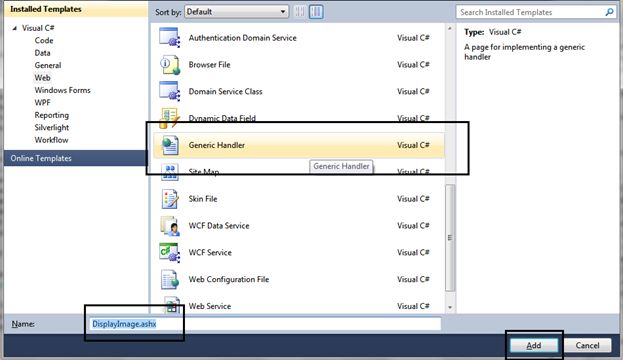Select the Web Configuration File template icon

click(170, 279)
